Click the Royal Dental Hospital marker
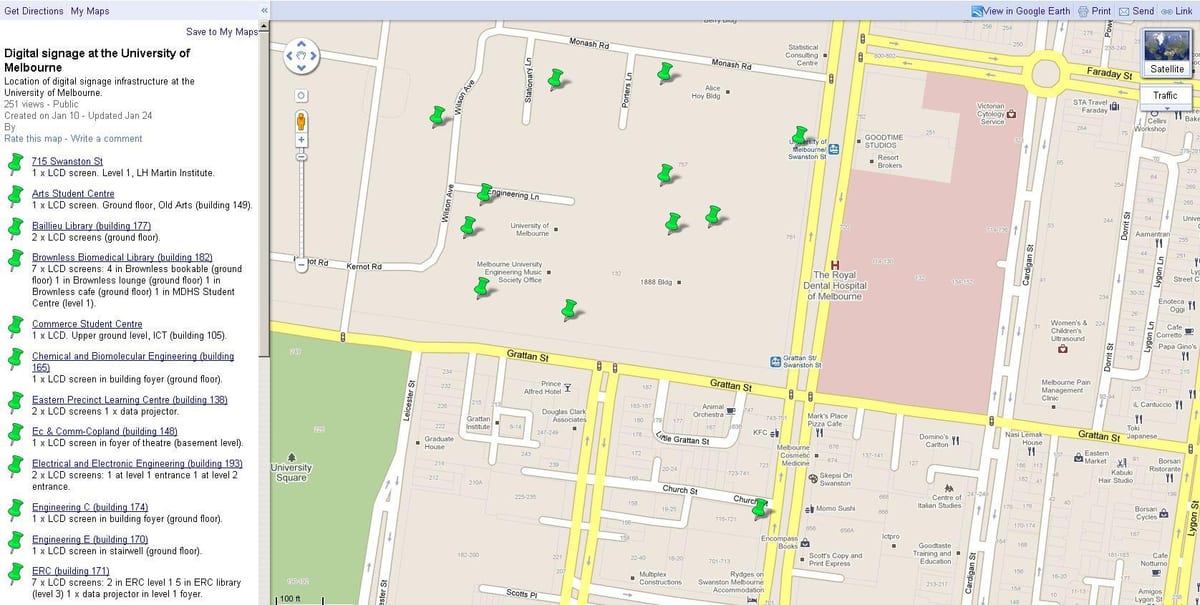Screen dimensions: 1200x605 (834, 264)
